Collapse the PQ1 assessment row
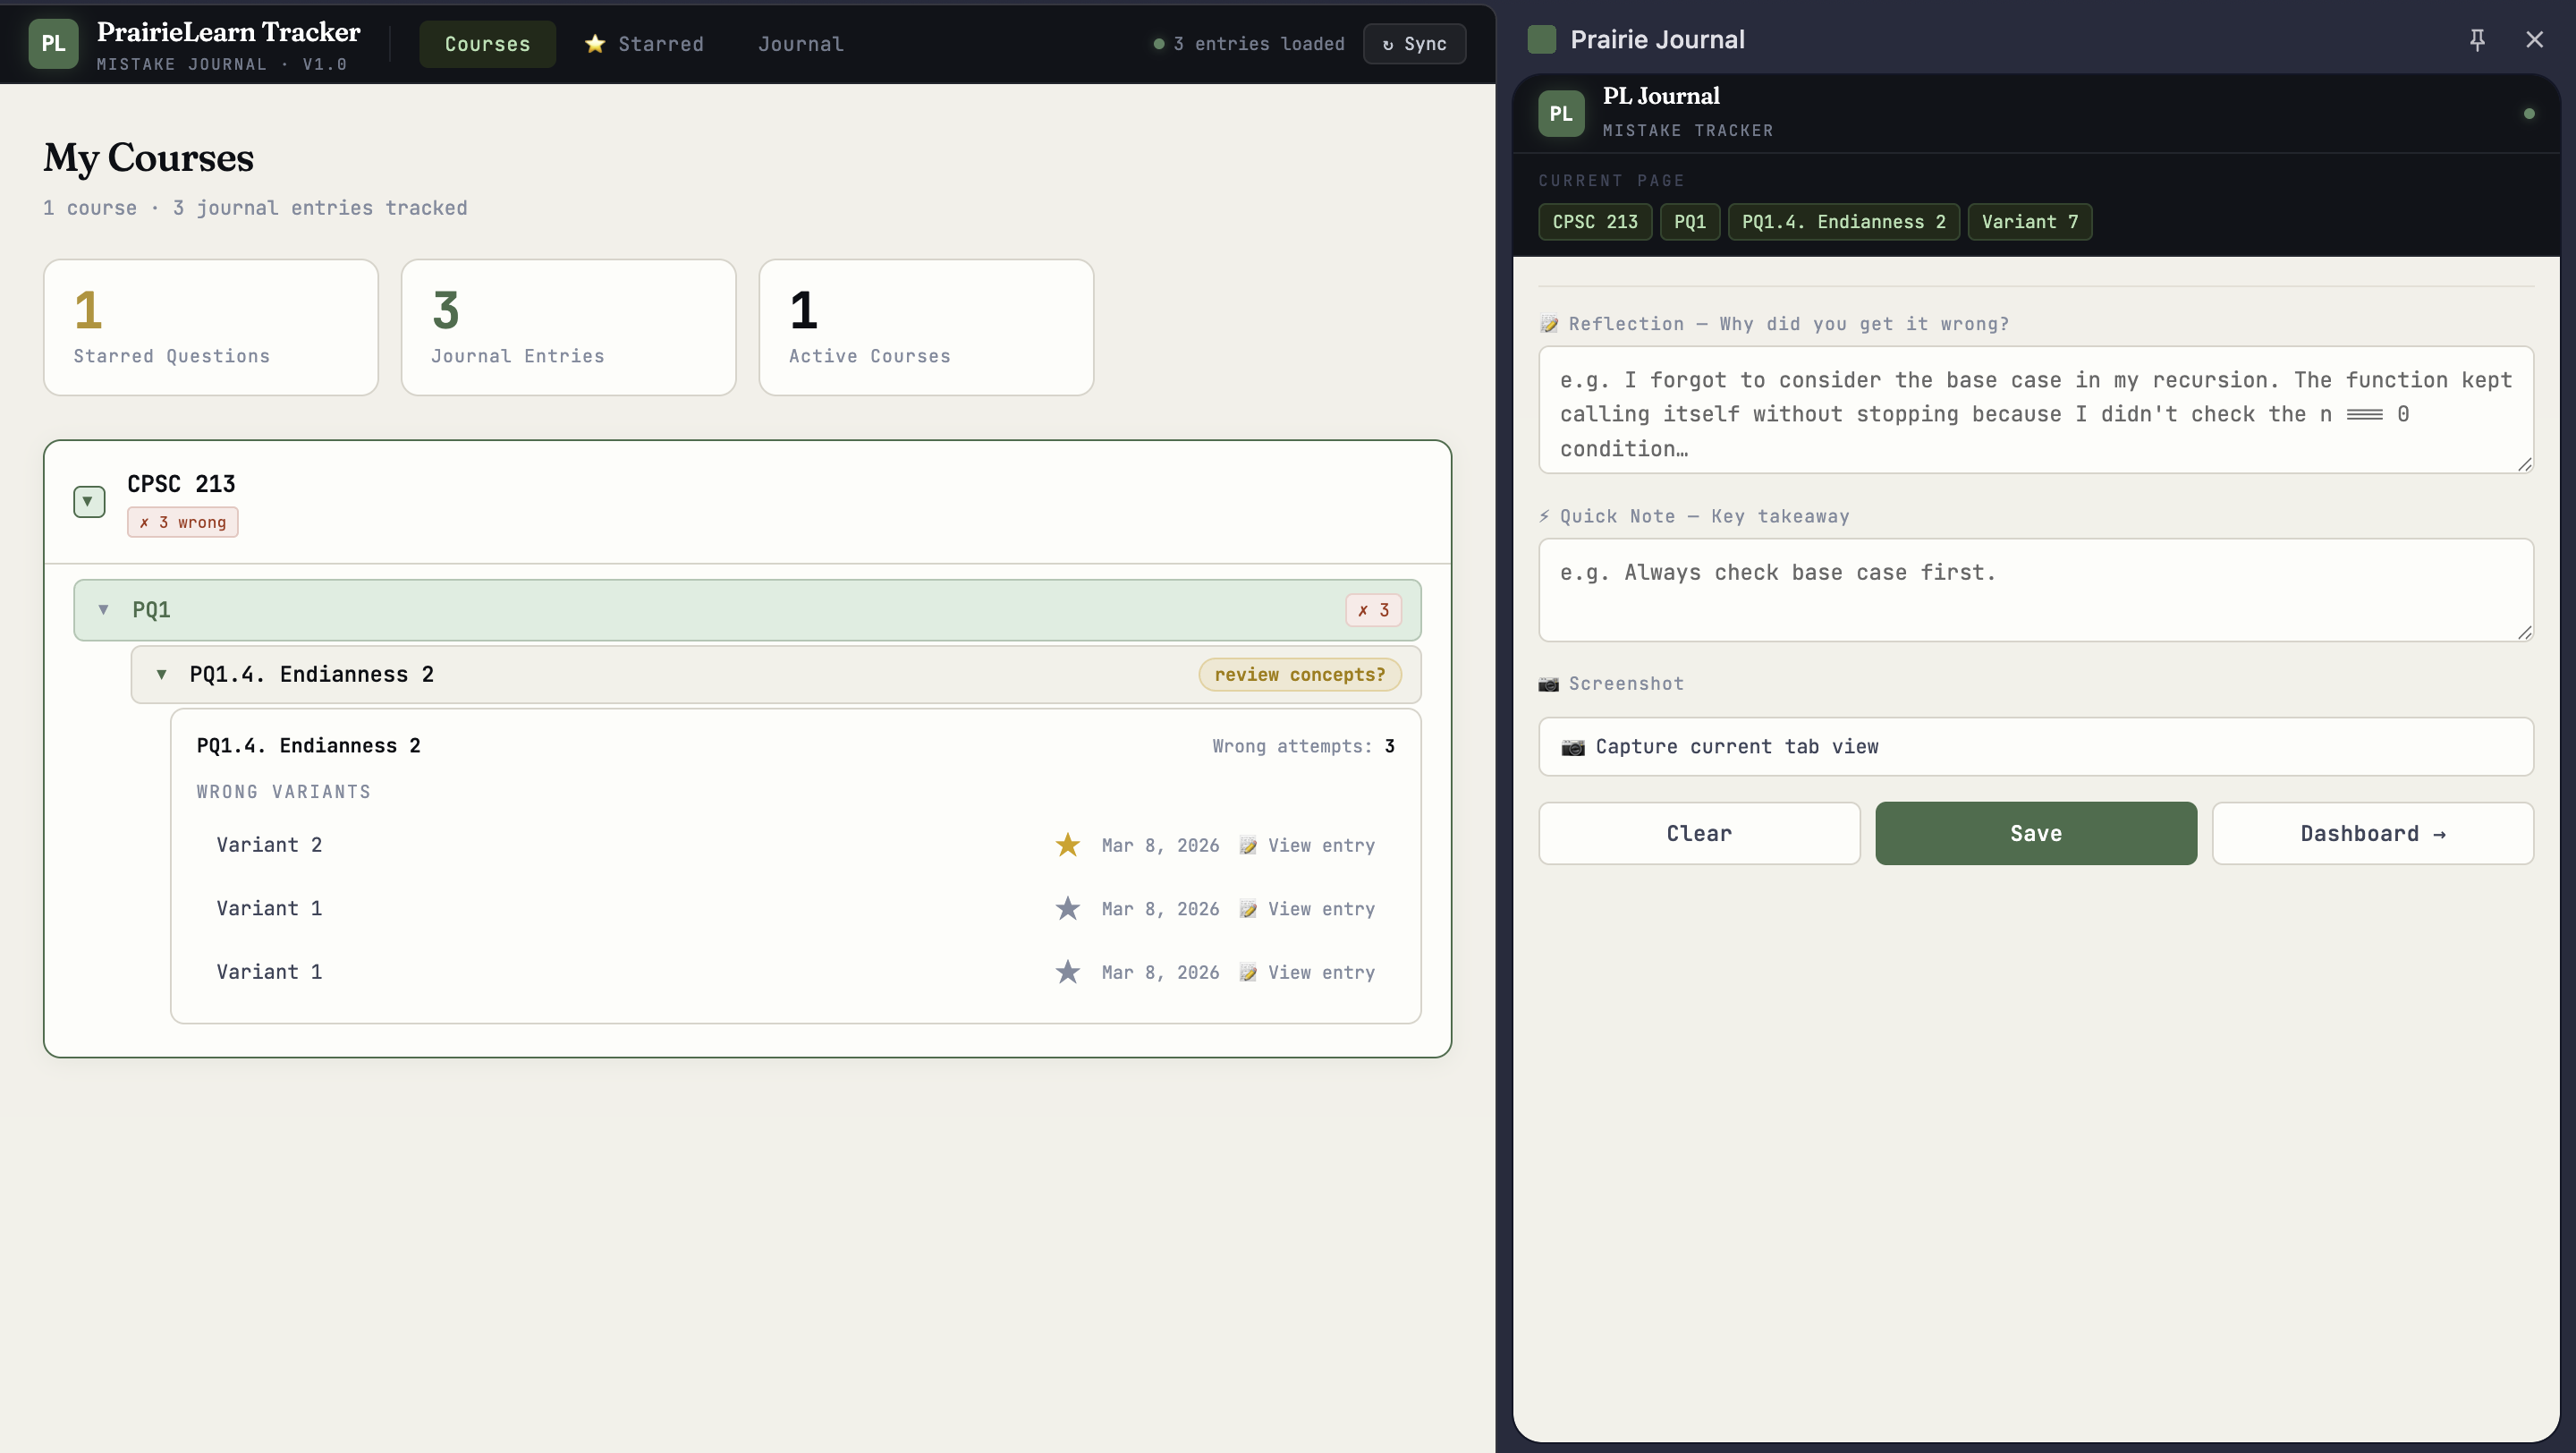 pyautogui.click(x=103, y=609)
